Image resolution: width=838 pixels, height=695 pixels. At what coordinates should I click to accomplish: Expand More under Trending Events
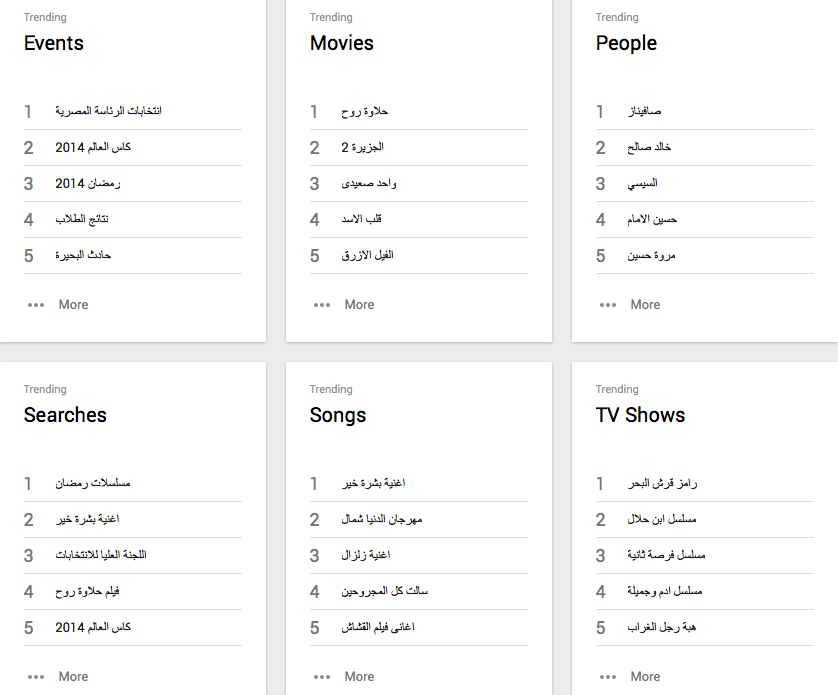(73, 305)
